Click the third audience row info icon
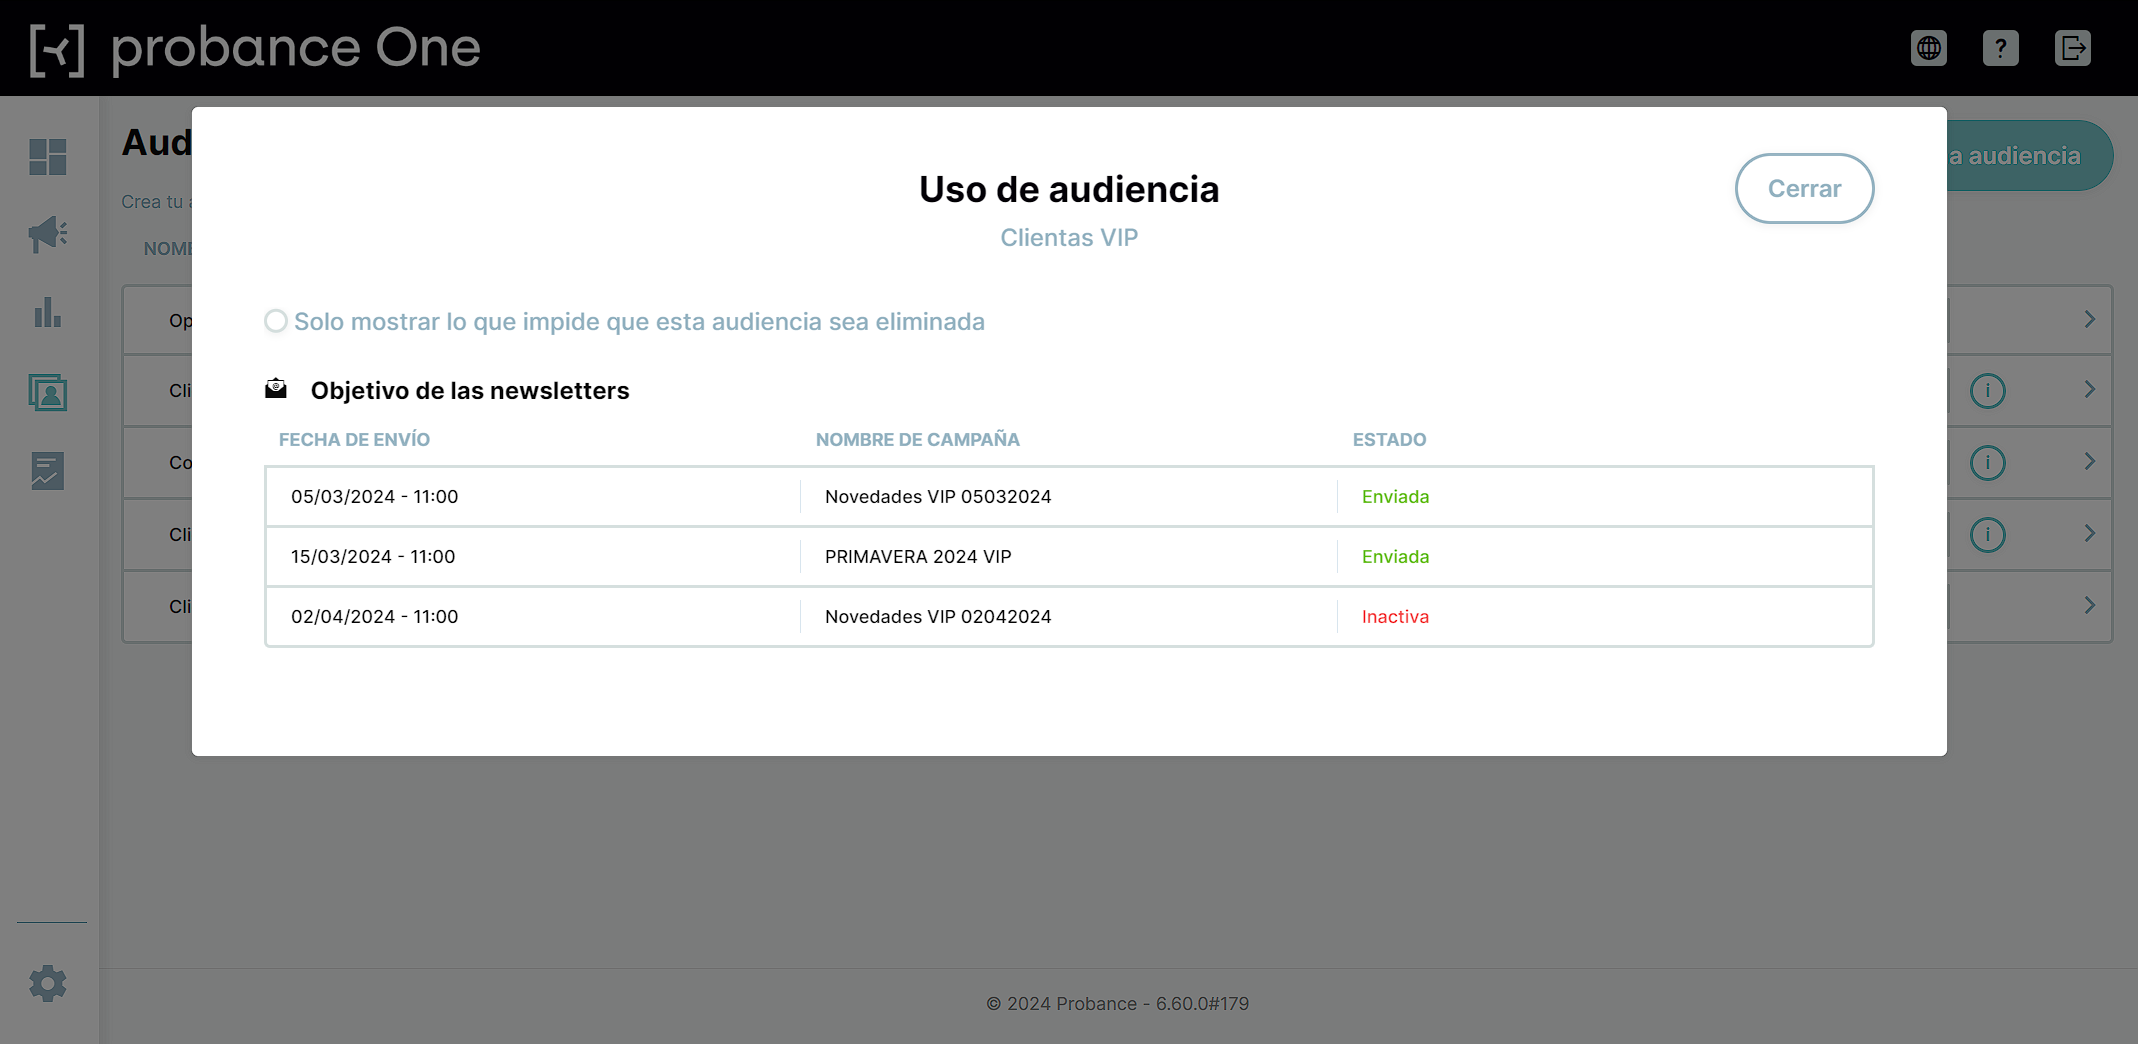2138x1044 pixels. pyautogui.click(x=1988, y=535)
